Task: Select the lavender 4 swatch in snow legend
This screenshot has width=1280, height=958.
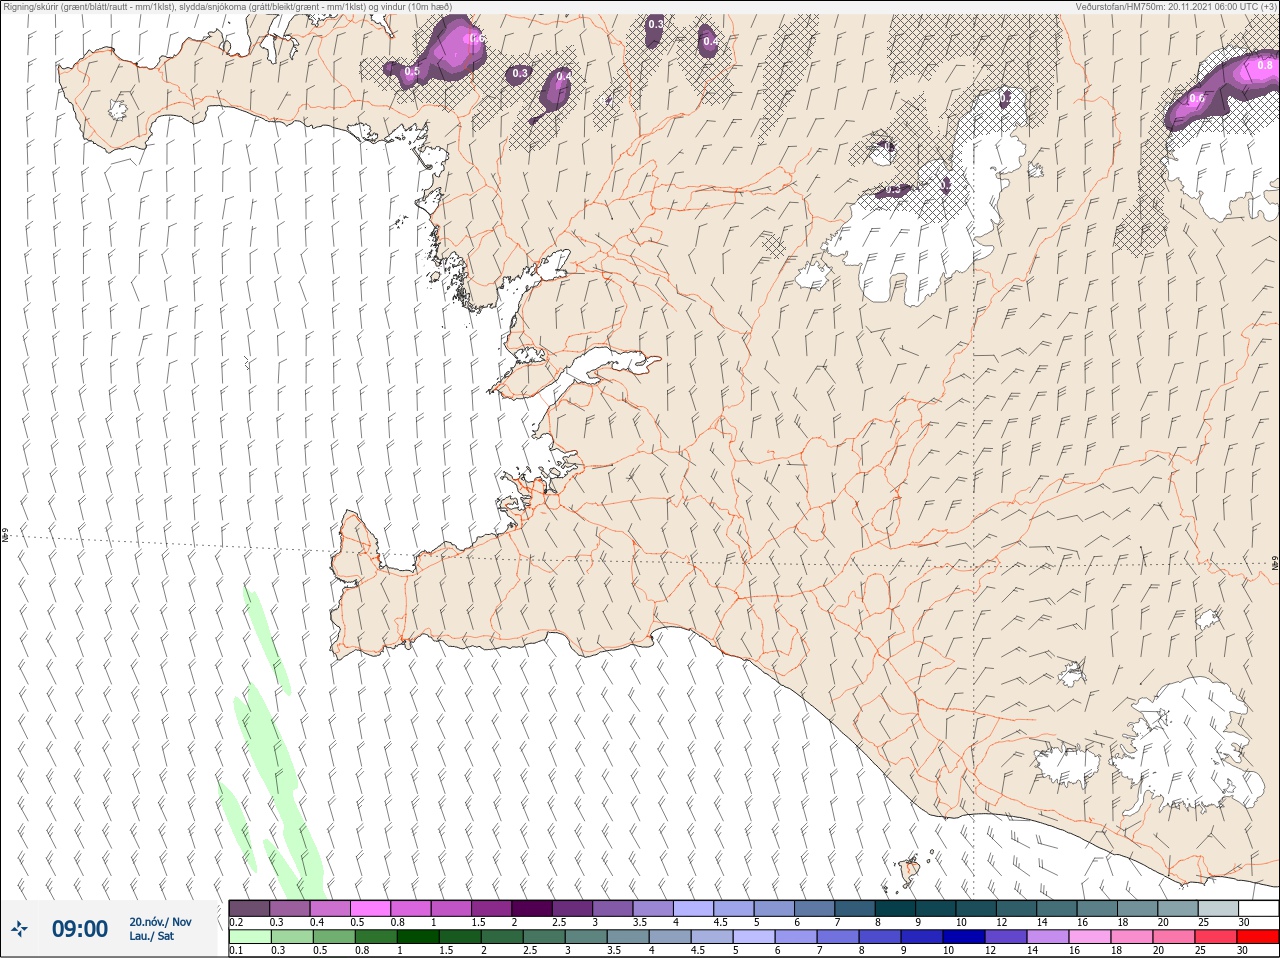Action: pos(694,908)
